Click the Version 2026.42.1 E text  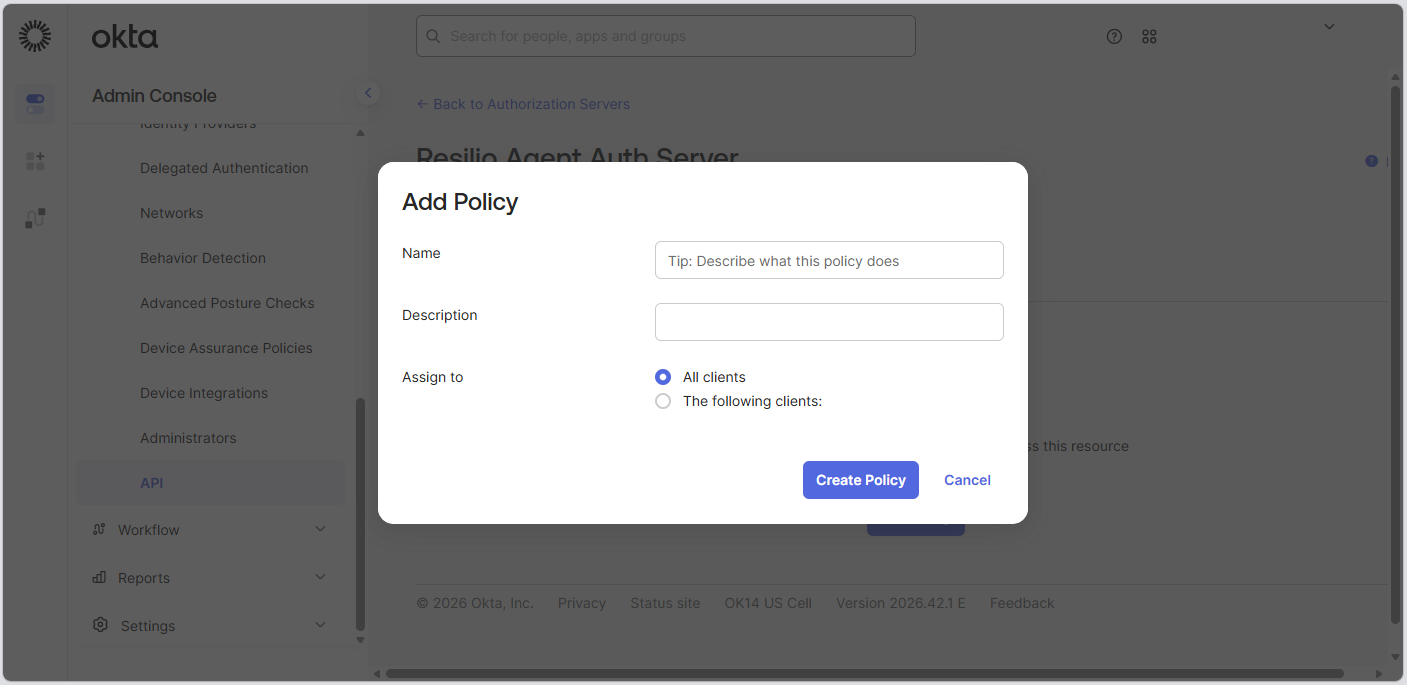(x=901, y=603)
